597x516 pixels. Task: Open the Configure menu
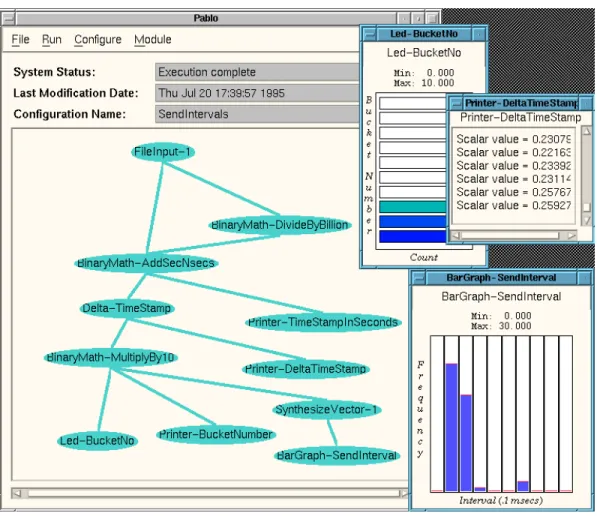click(x=98, y=39)
